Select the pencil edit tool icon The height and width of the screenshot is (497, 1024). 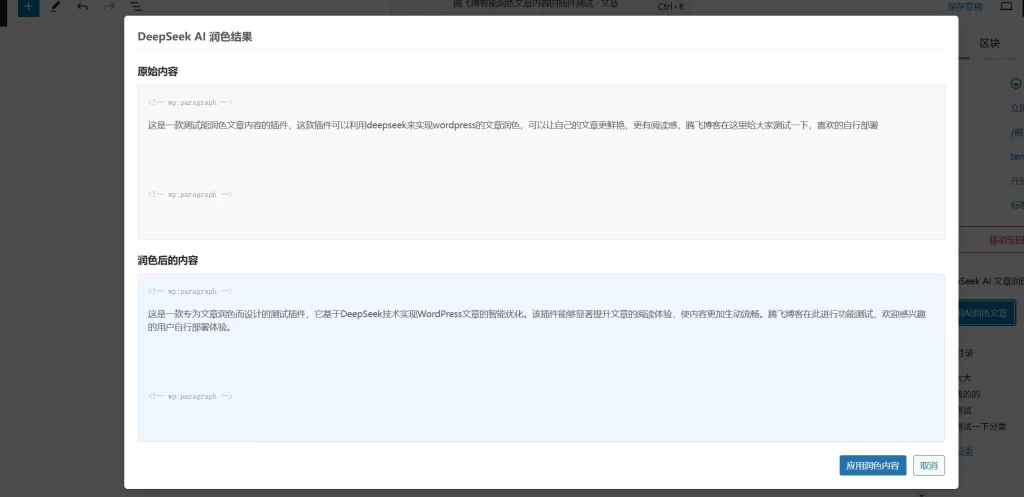[55, 7]
